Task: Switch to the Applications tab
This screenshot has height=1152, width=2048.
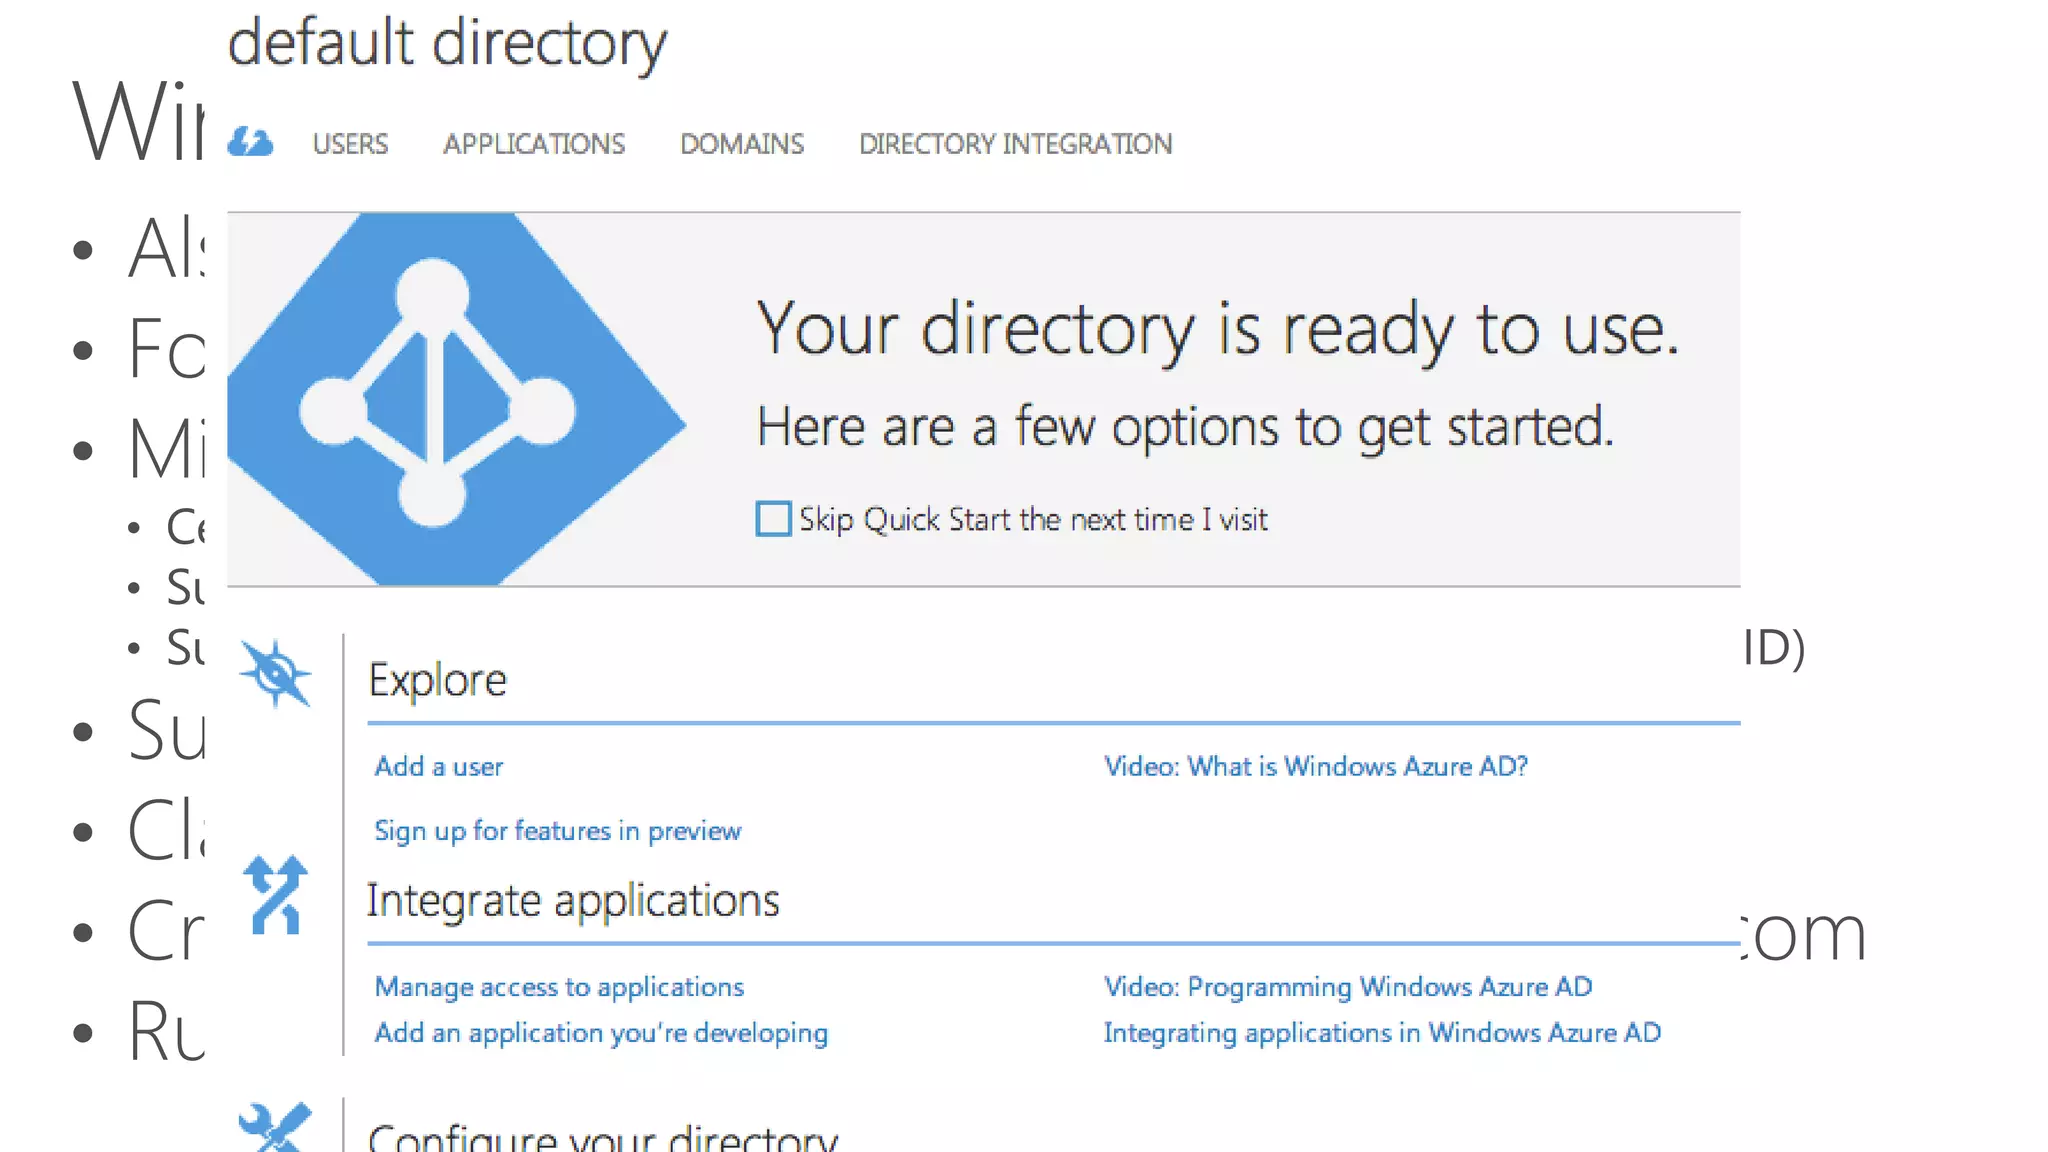Action: coord(534,144)
